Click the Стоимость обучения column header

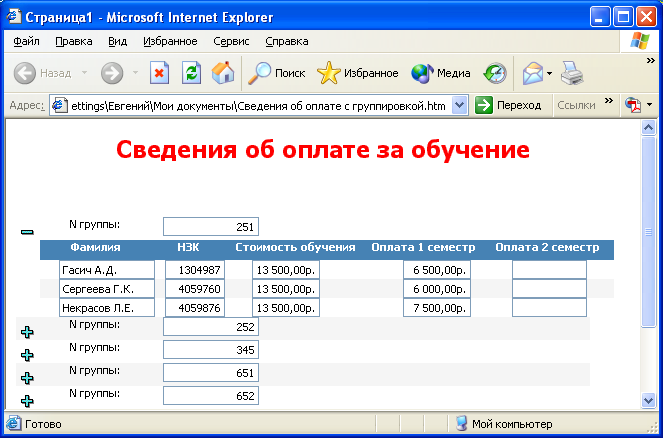[x=295, y=247]
